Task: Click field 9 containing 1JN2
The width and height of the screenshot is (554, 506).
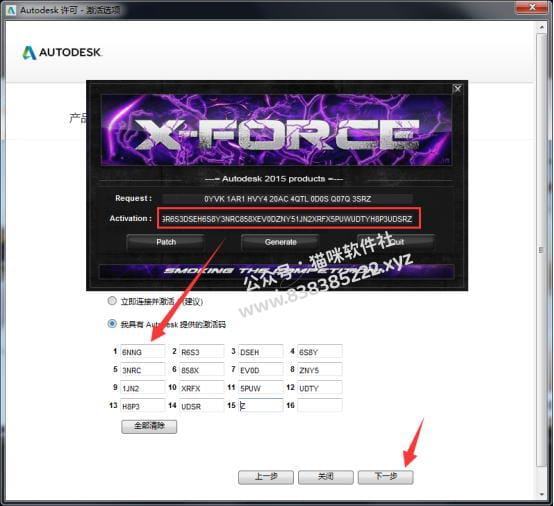Action: pyautogui.click(x=142, y=388)
